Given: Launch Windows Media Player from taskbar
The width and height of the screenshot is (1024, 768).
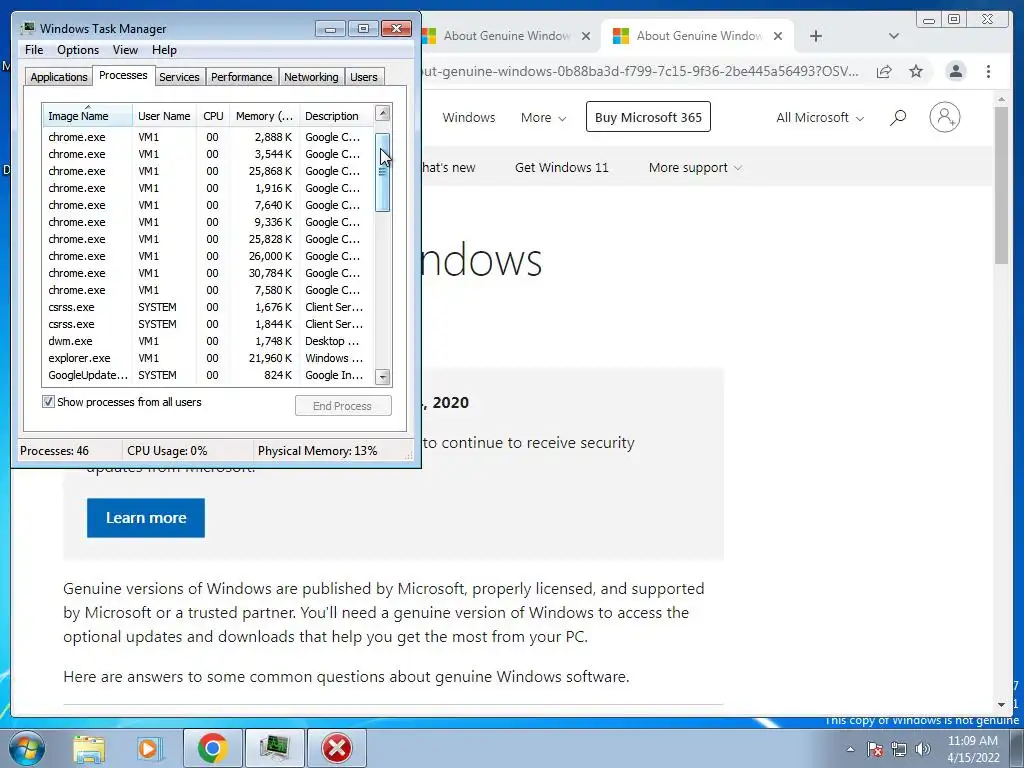Looking at the screenshot, I should coord(150,748).
